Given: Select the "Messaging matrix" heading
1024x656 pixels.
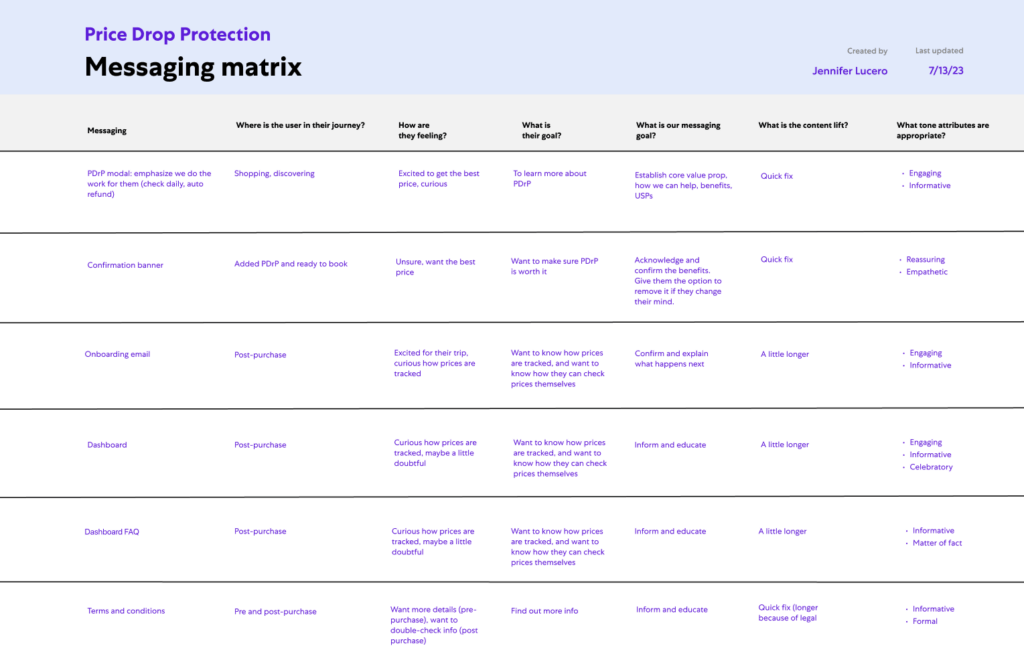Looking at the screenshot, I should [192, 68].
